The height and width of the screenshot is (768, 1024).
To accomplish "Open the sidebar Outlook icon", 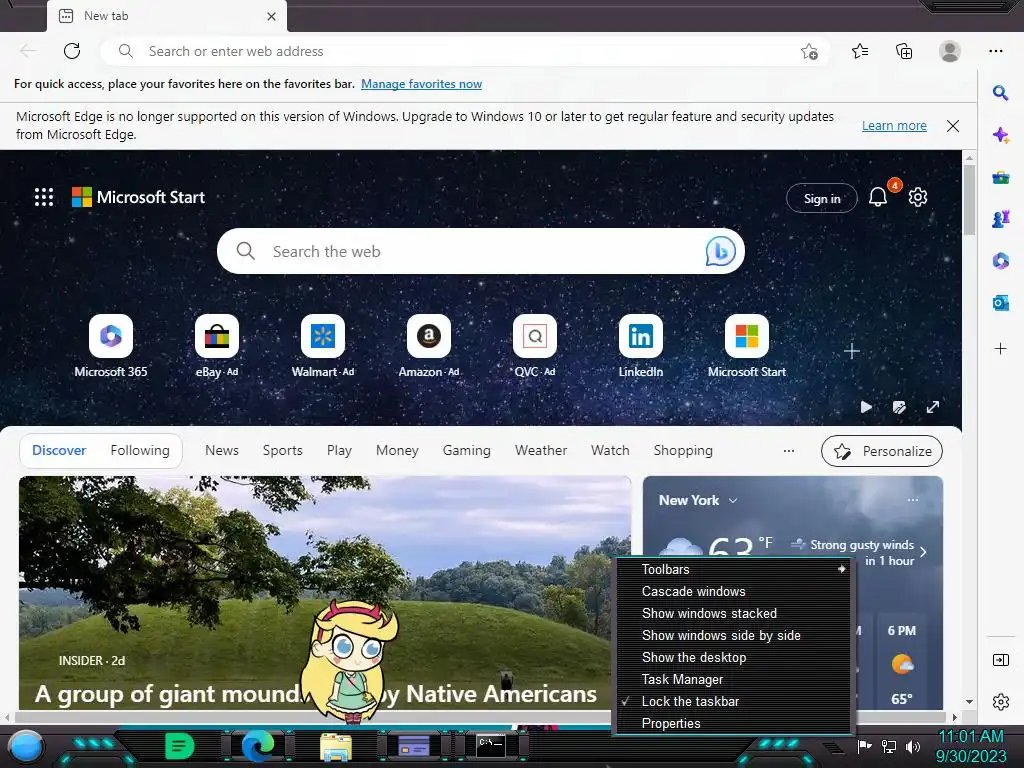I will pyautogui.click(x=1000, y=303).
